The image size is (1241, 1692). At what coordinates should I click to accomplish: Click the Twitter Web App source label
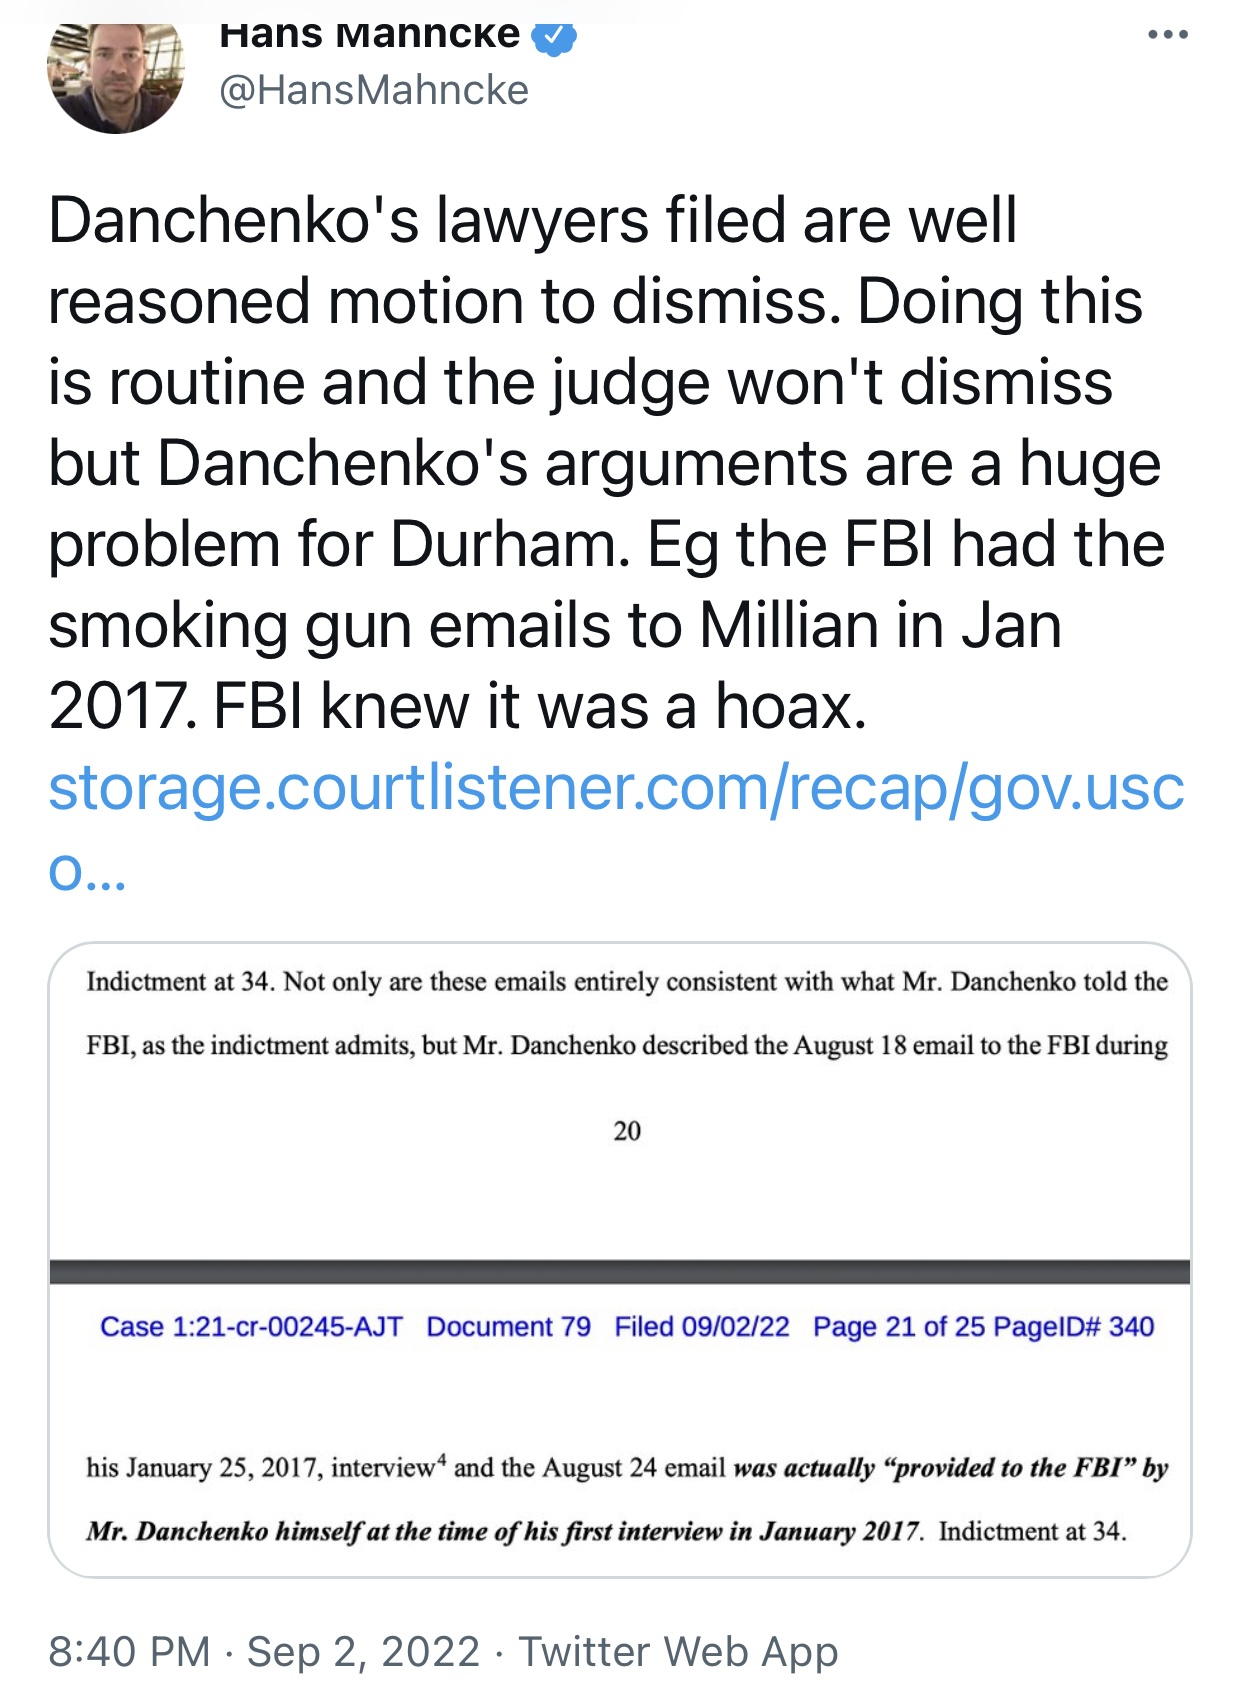(678, 1651)
